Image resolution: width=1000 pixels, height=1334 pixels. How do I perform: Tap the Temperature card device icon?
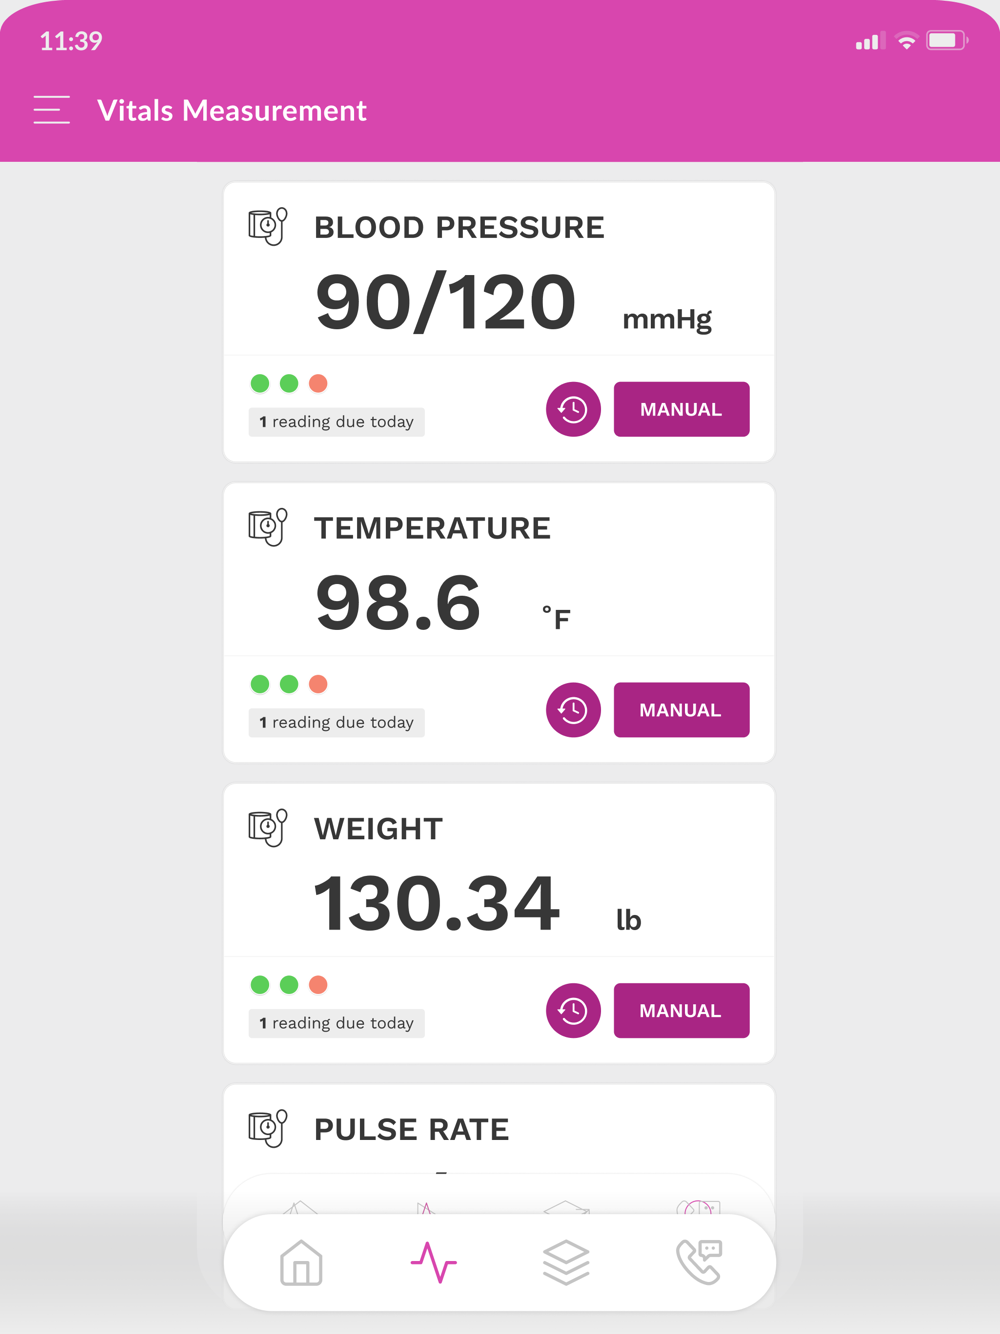pos(268,527)
